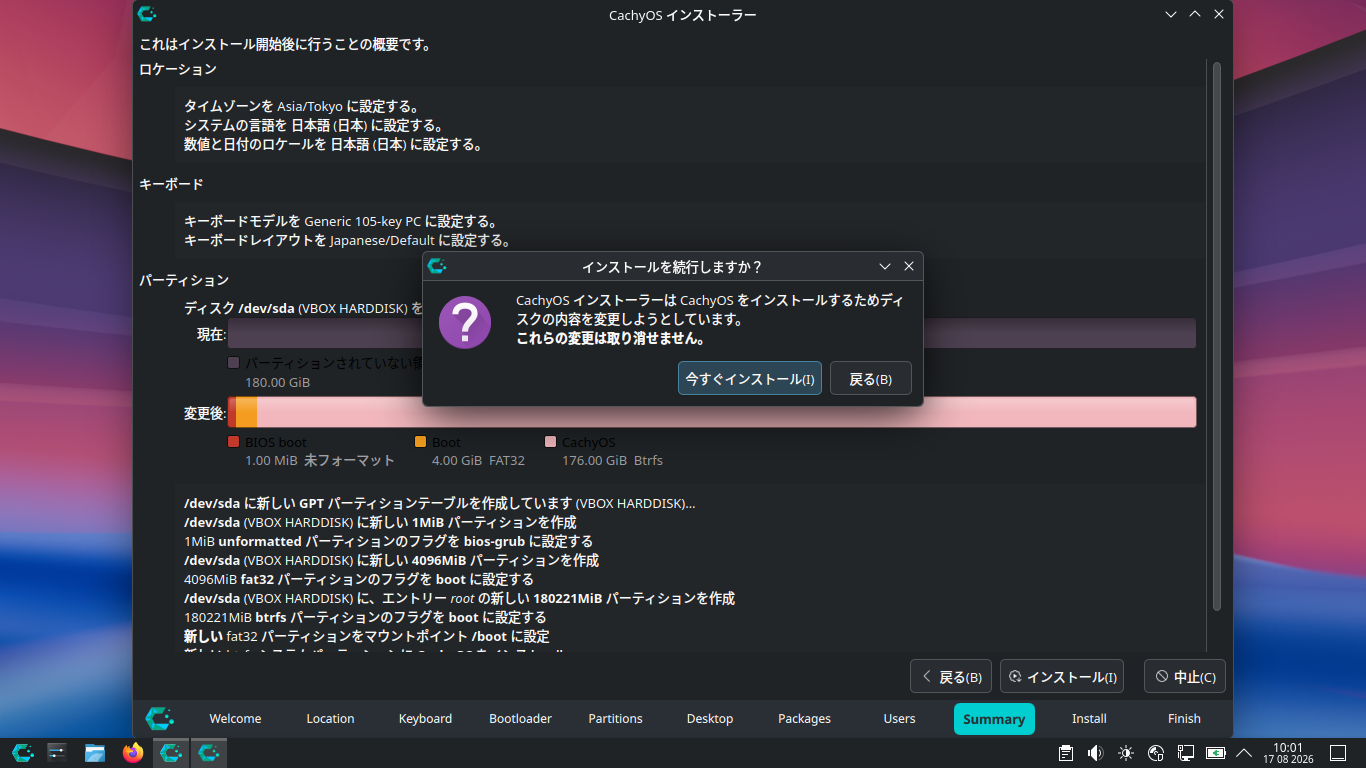
Task: Expand the hidden system tray icons arrow
Action: tap(1244, 753)
